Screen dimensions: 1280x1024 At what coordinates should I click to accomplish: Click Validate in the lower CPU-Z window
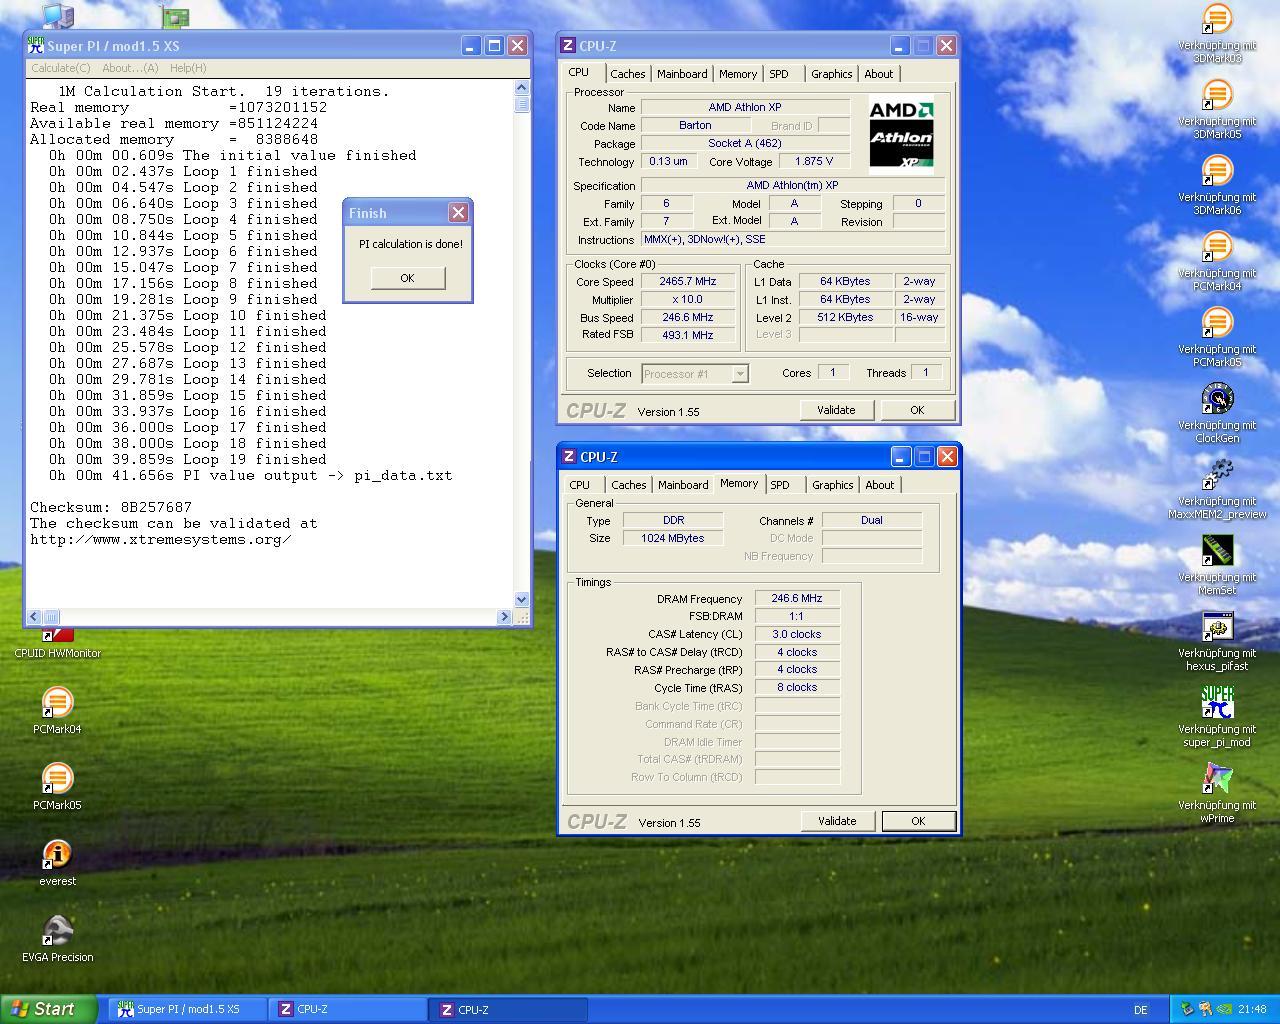(837, 821)
